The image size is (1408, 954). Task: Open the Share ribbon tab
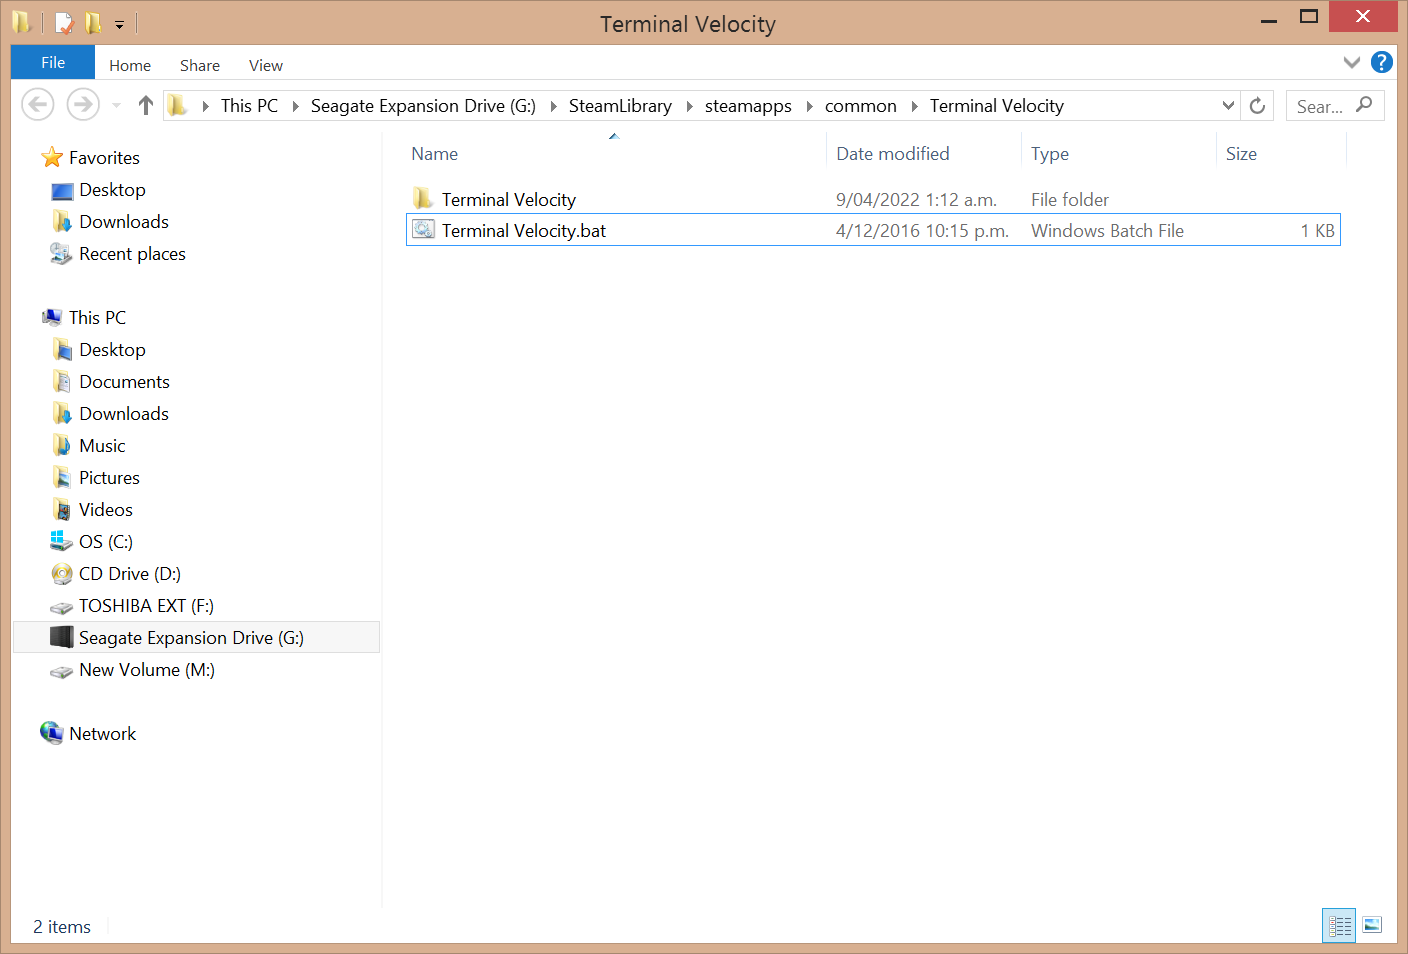pos(200,65)
